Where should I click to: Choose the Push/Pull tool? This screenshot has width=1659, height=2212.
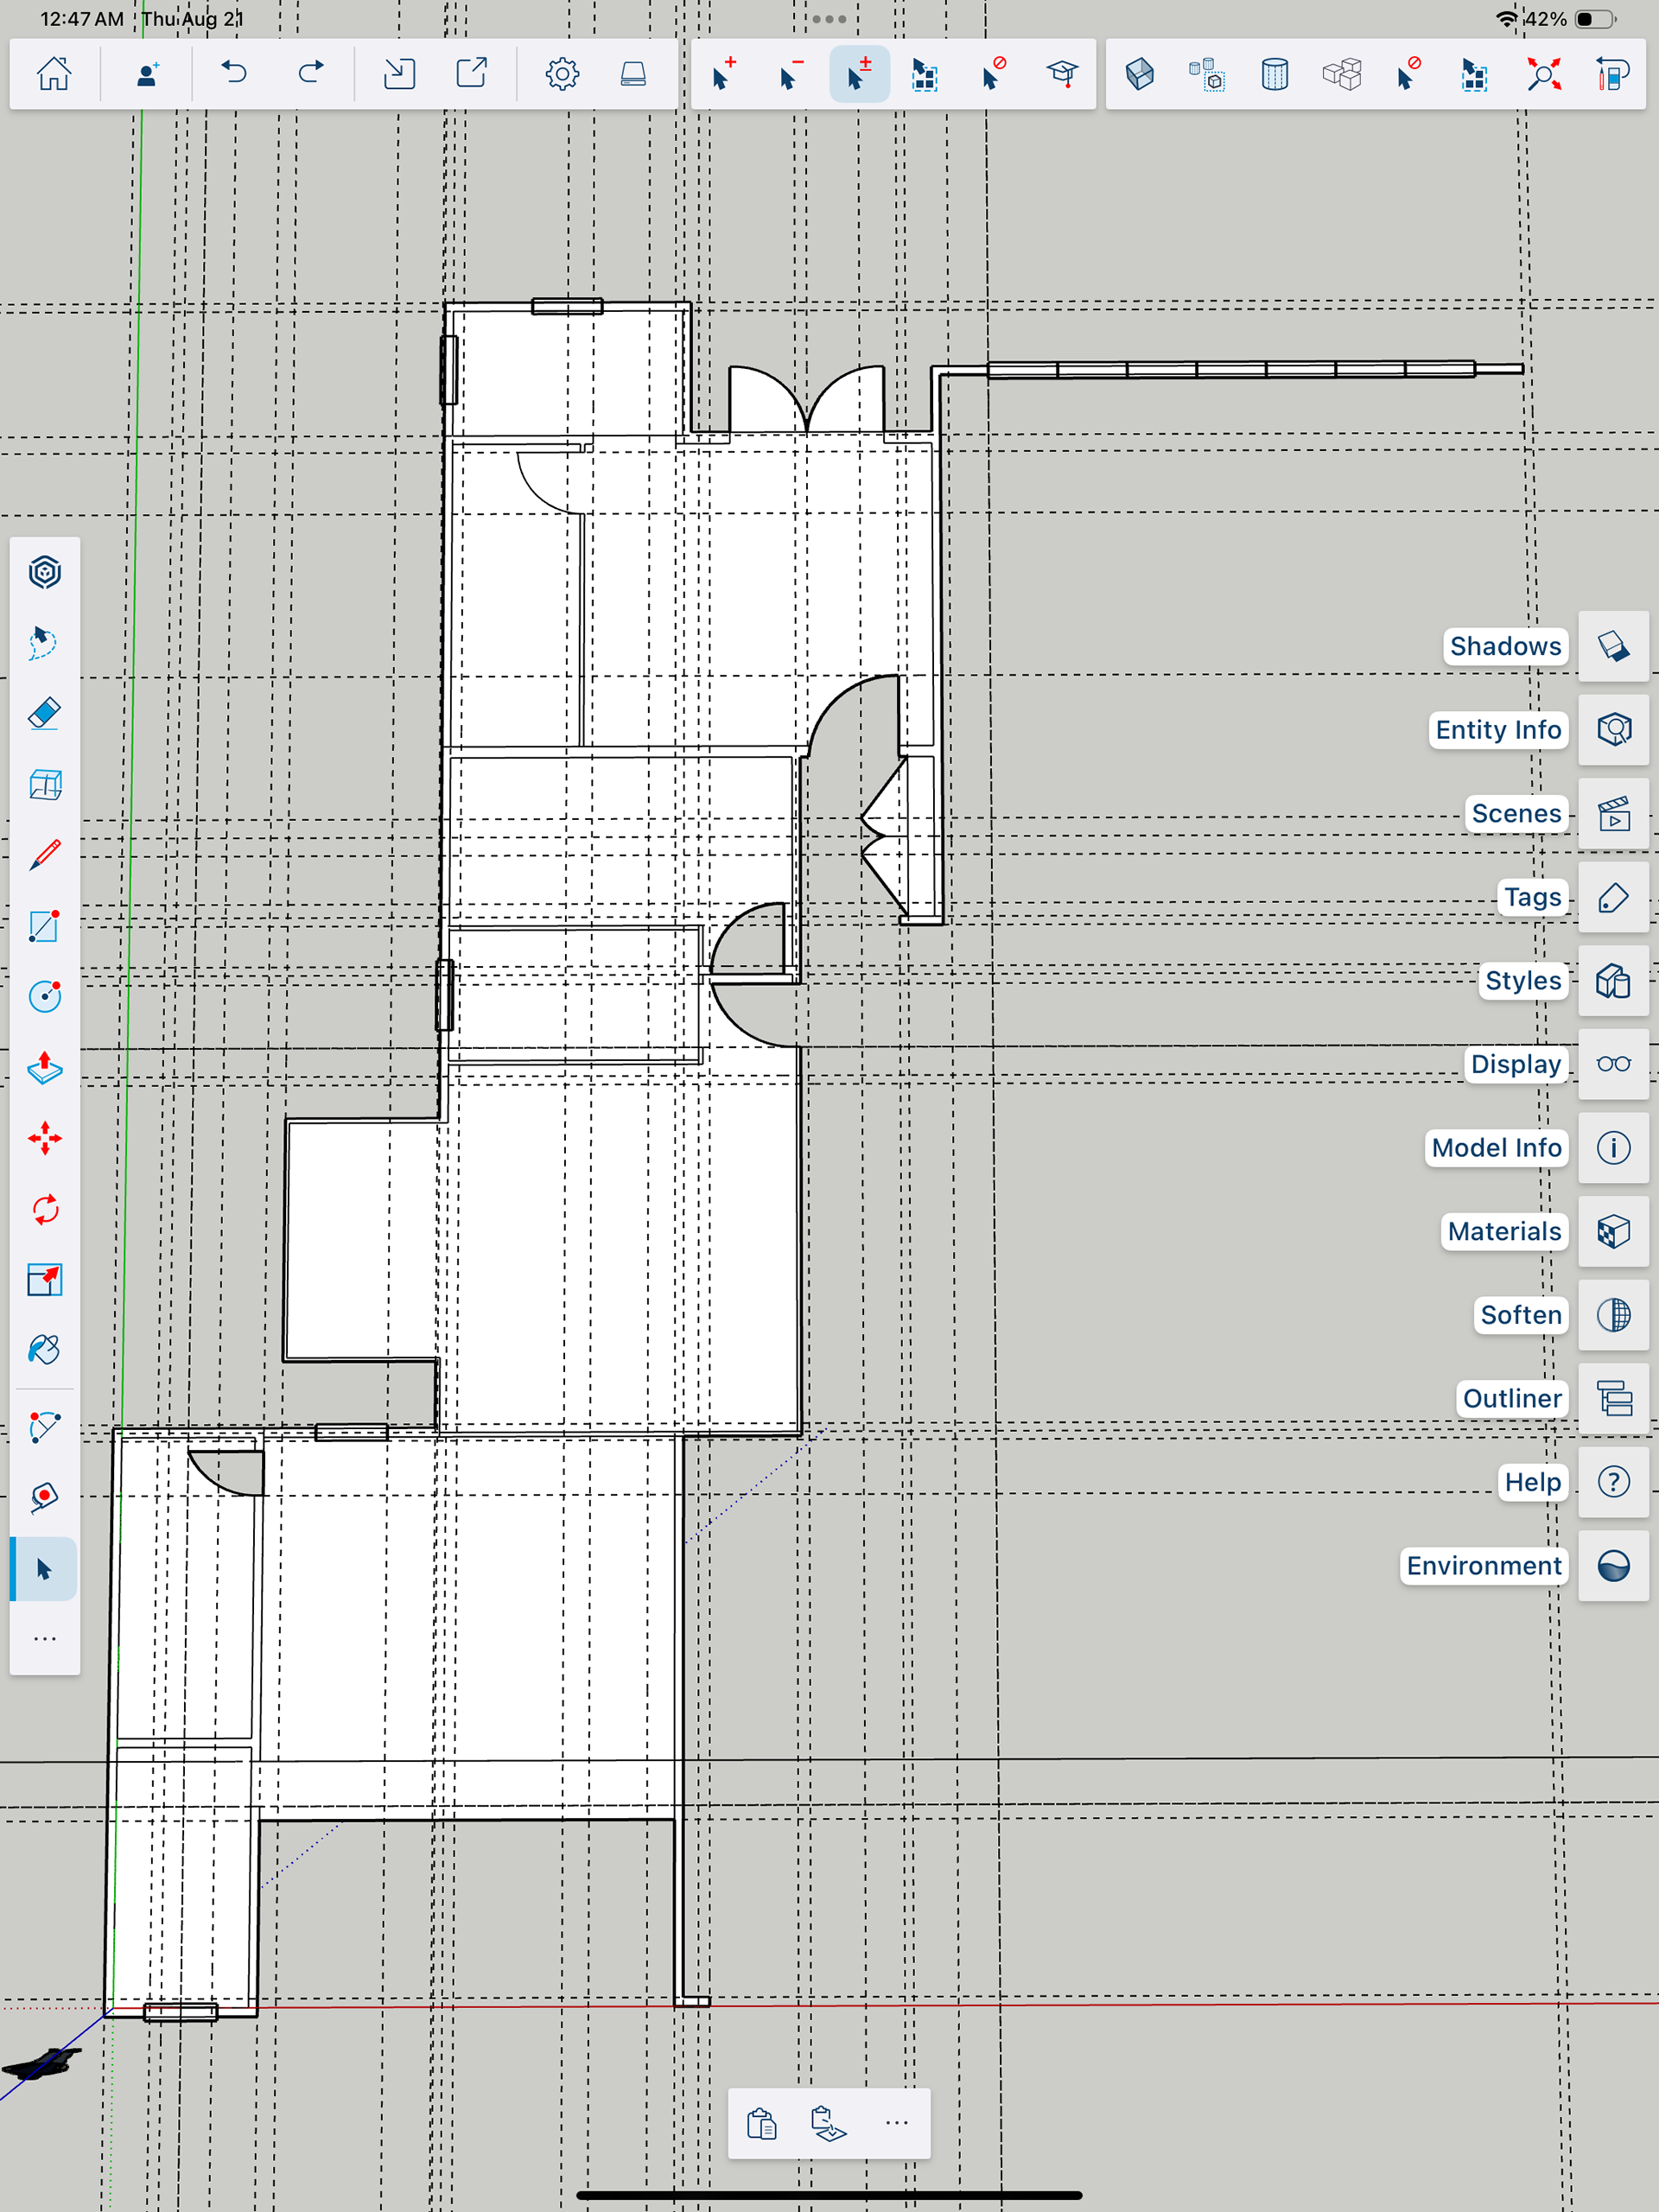[x=45, y=1068]
